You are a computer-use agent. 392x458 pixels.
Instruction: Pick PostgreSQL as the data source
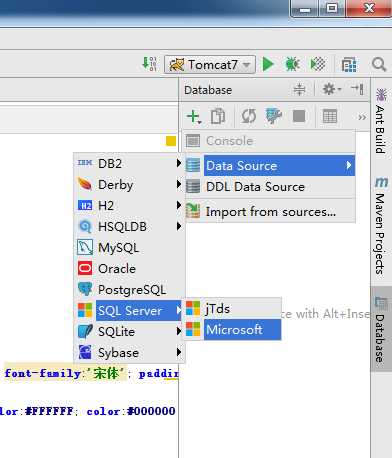129,290
